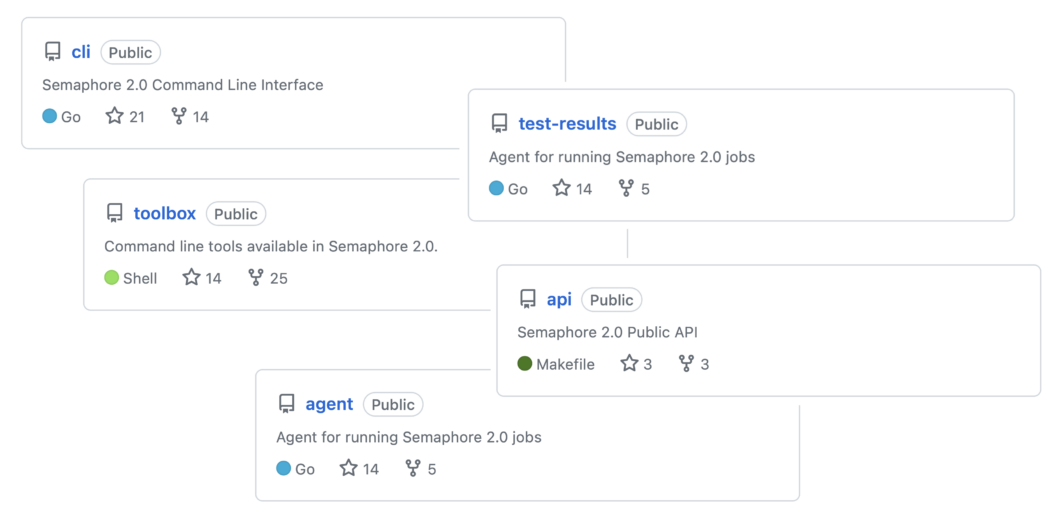Click the star icon in toolbox card

[191, 277]
